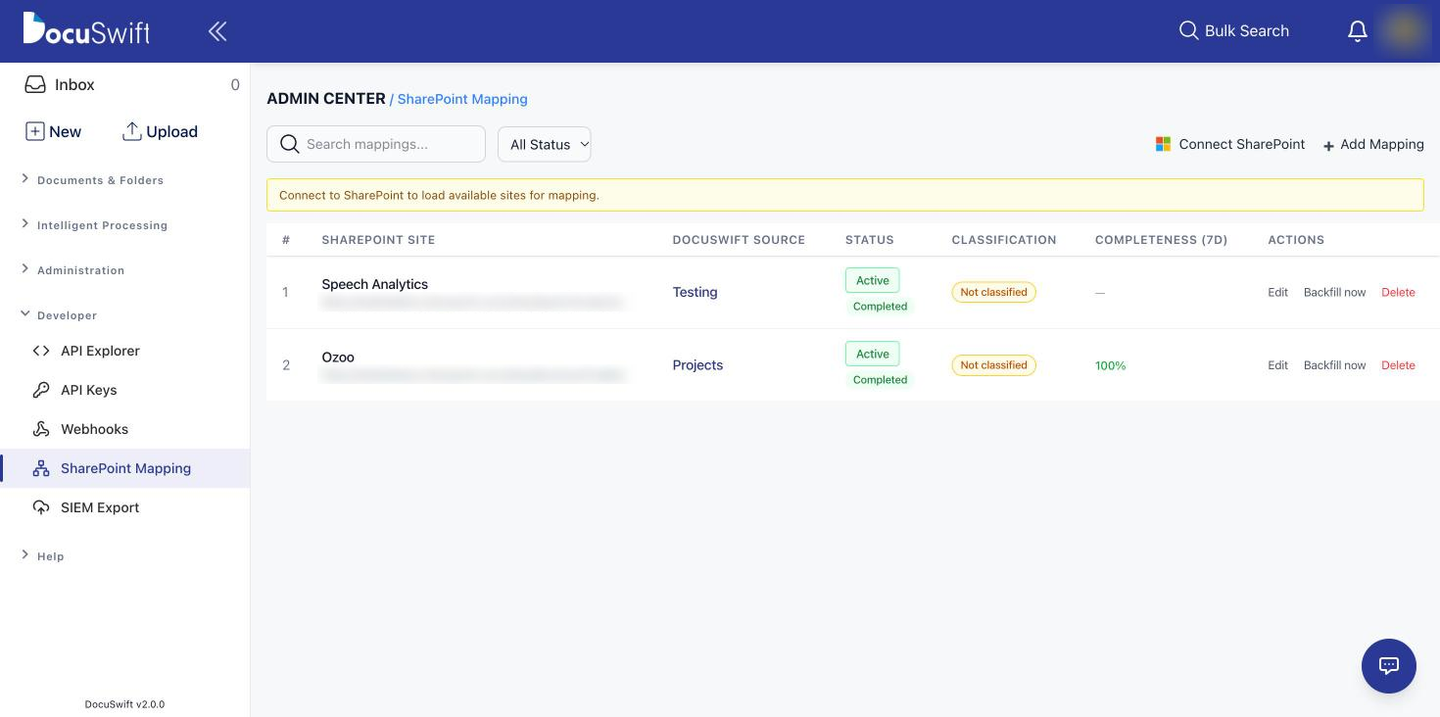The width and height of the screenshot is (1440, 717).
Task: Click the Speech Analytics site name
Action: coord(375,284)
